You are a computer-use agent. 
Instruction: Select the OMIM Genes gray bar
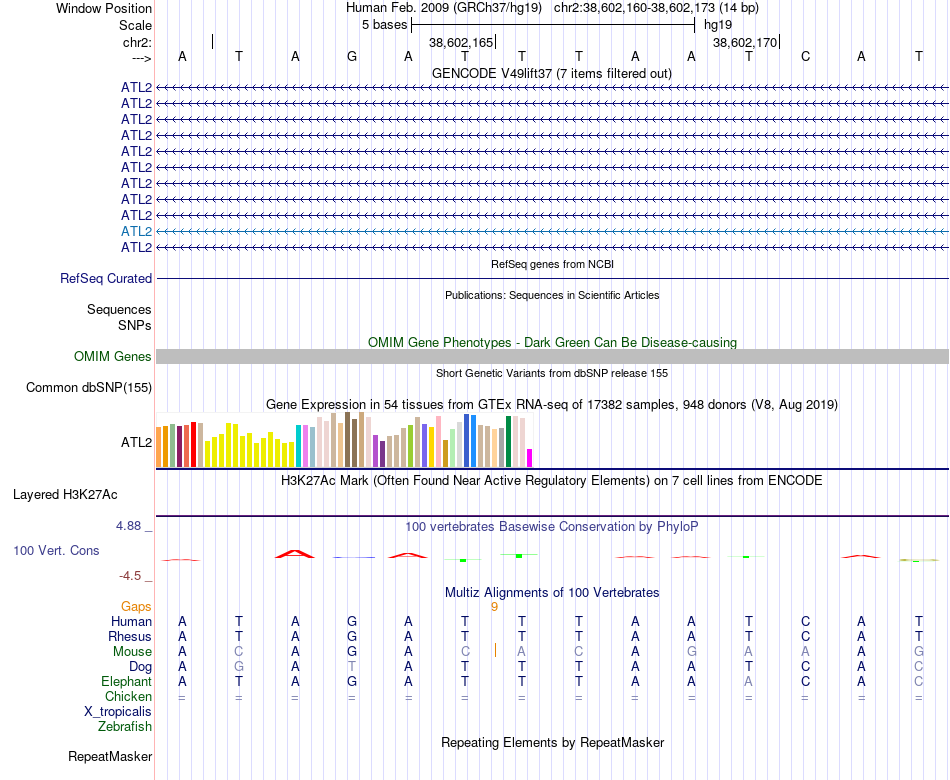tap(552, 356)
